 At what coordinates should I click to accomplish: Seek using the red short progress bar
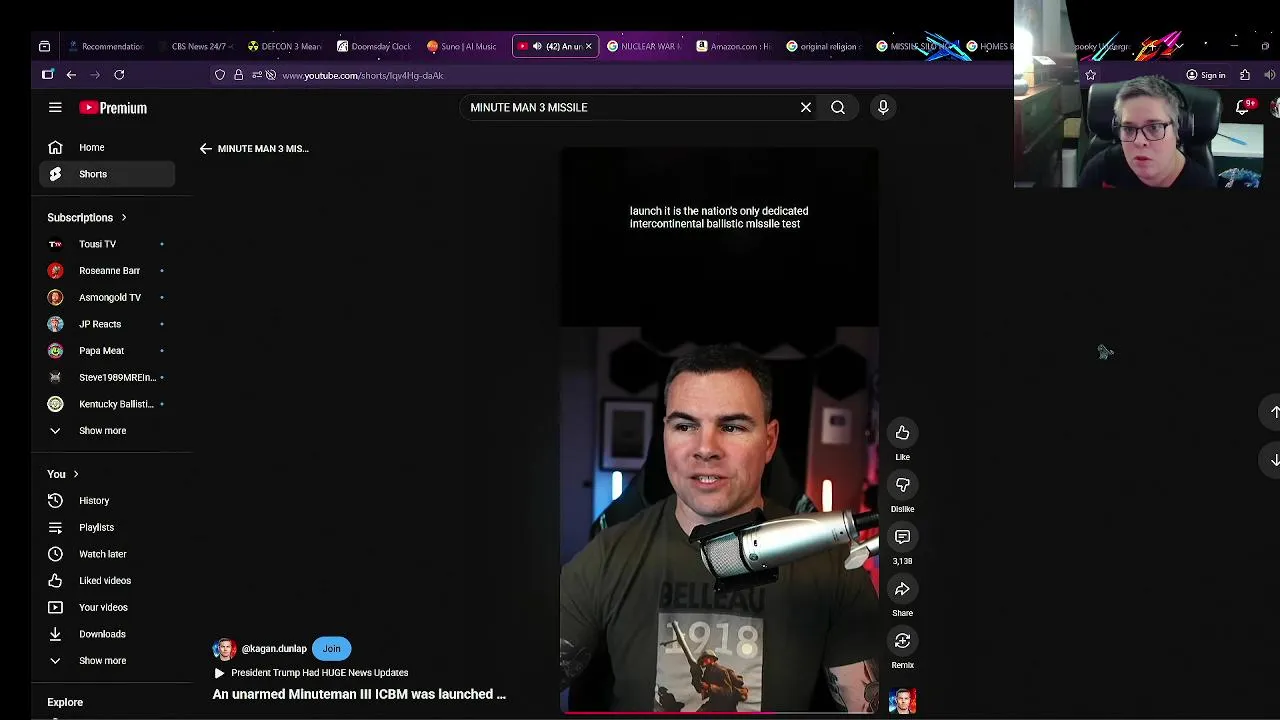click(x=719, y=712)
